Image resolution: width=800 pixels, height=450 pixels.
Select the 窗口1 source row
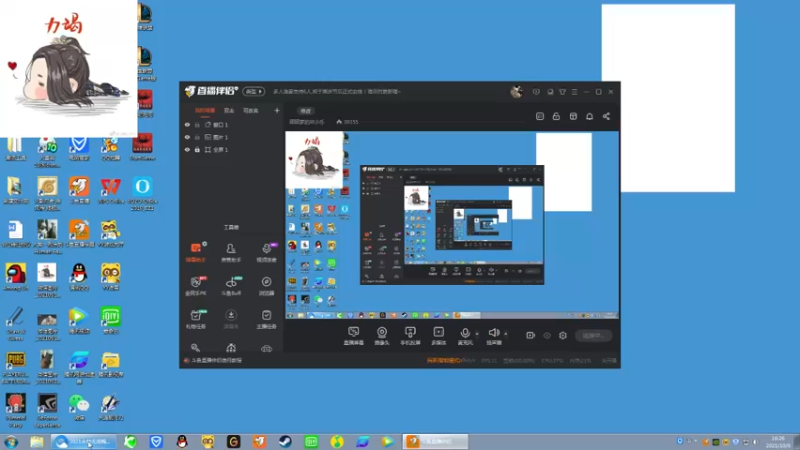[232, 124]
